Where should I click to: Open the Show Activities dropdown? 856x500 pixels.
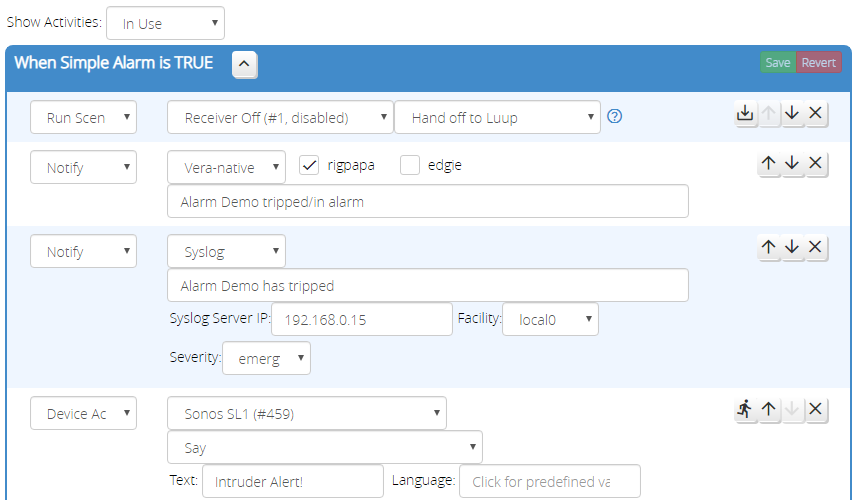165,23
